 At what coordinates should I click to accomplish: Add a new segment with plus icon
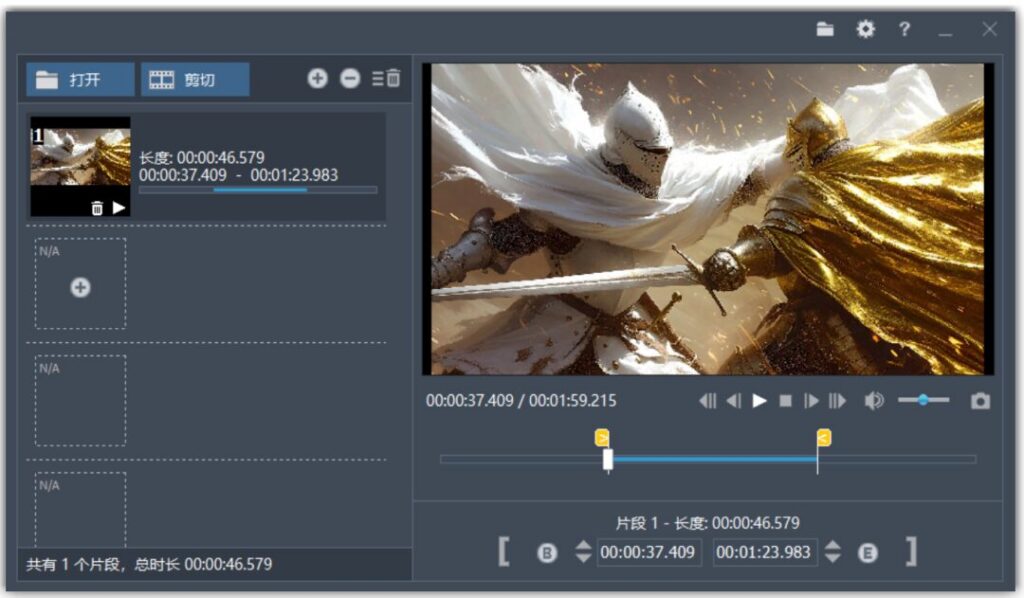tap(317, 79)
